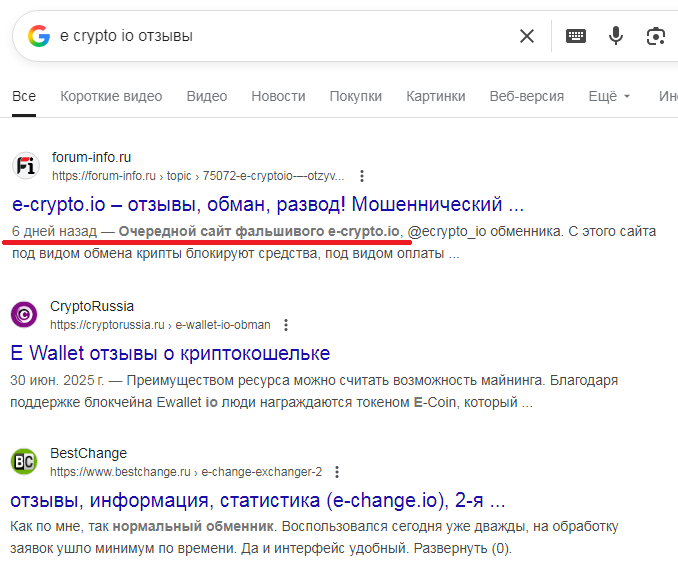Screen dimensions: 678x569
Task: Focus the search query input field
Action: pos(280,36)
